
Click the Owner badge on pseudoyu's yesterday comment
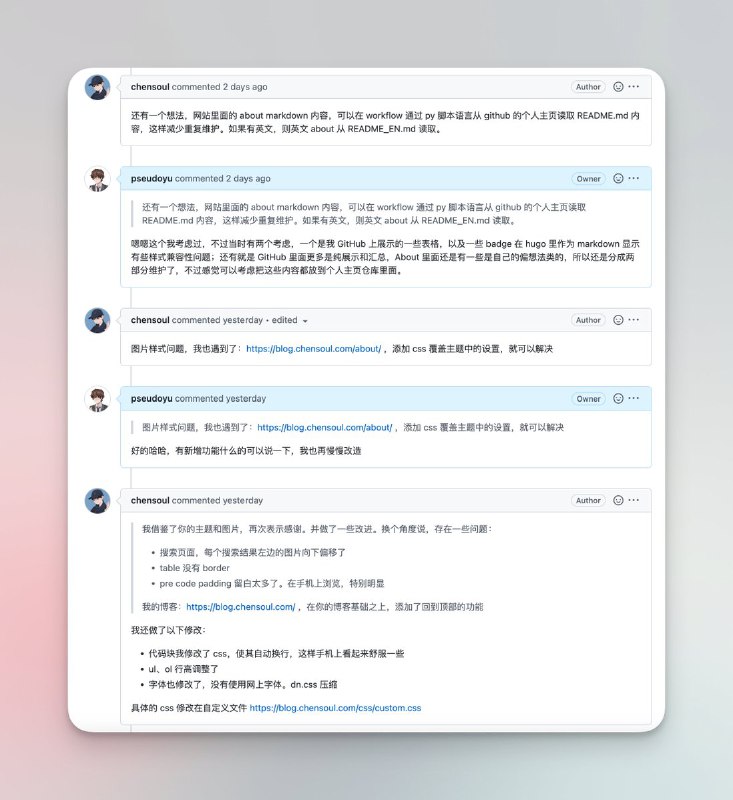coord(588,399)
